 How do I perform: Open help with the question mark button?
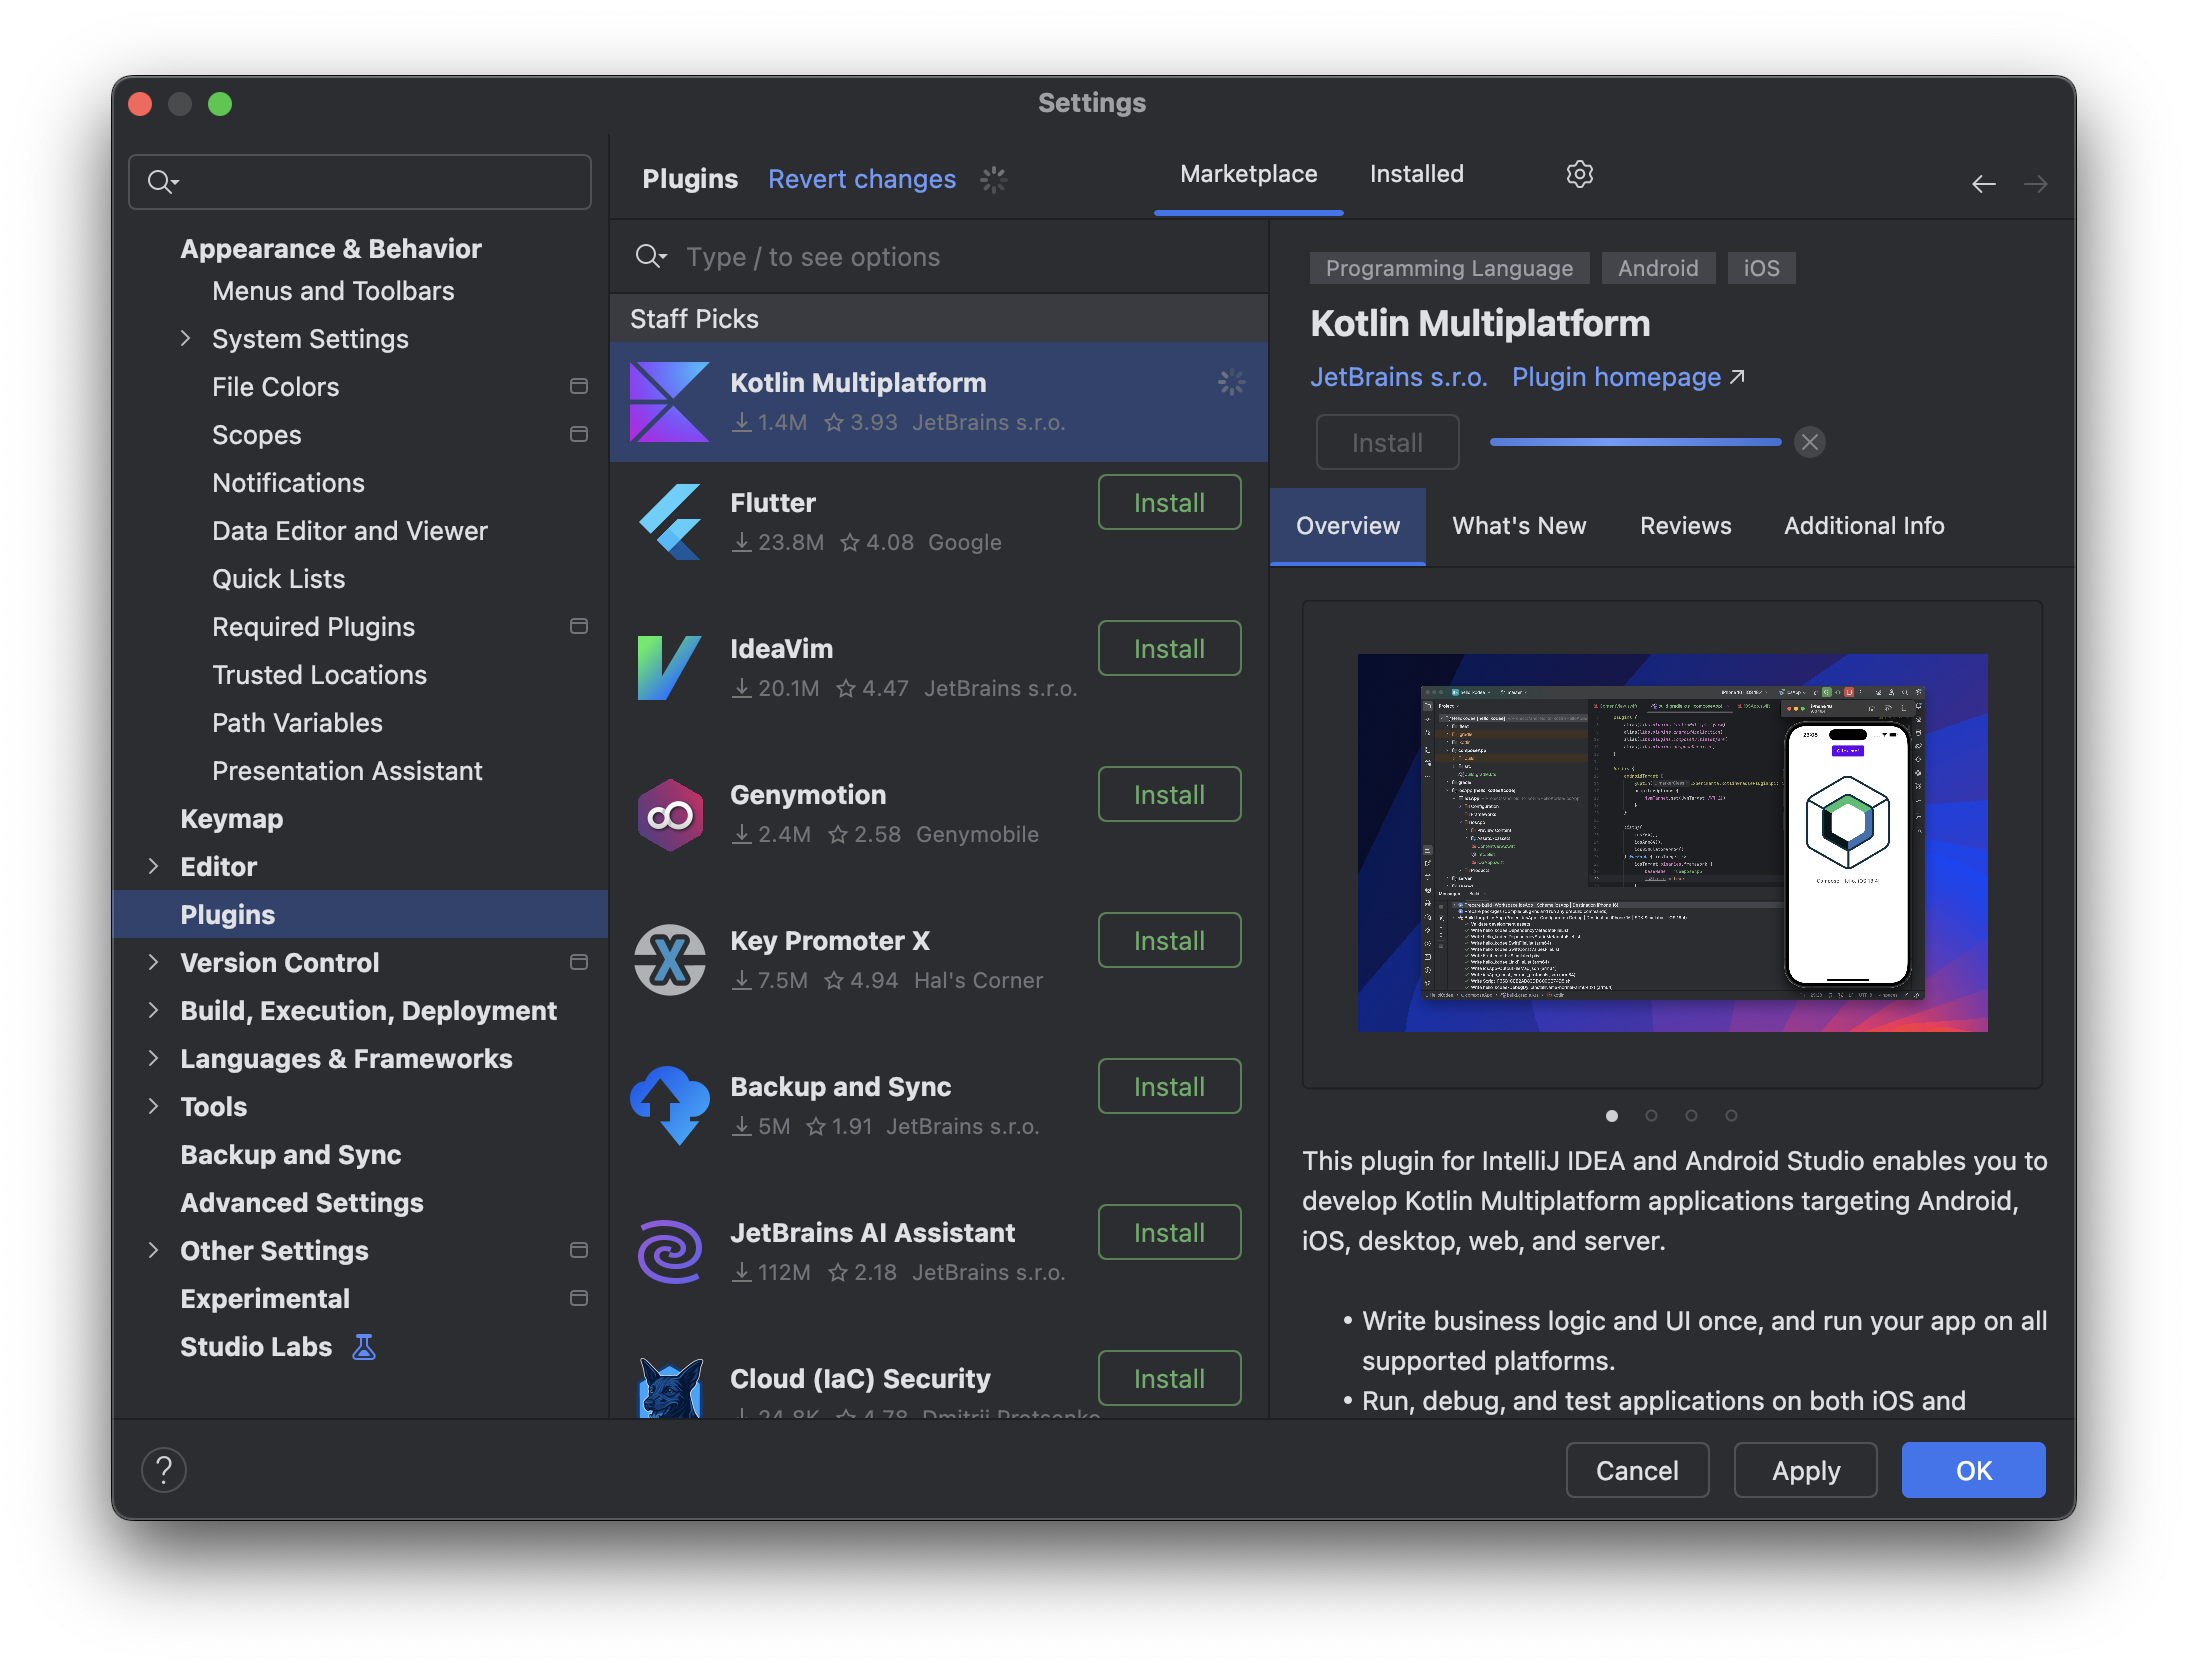[164, 1470]
